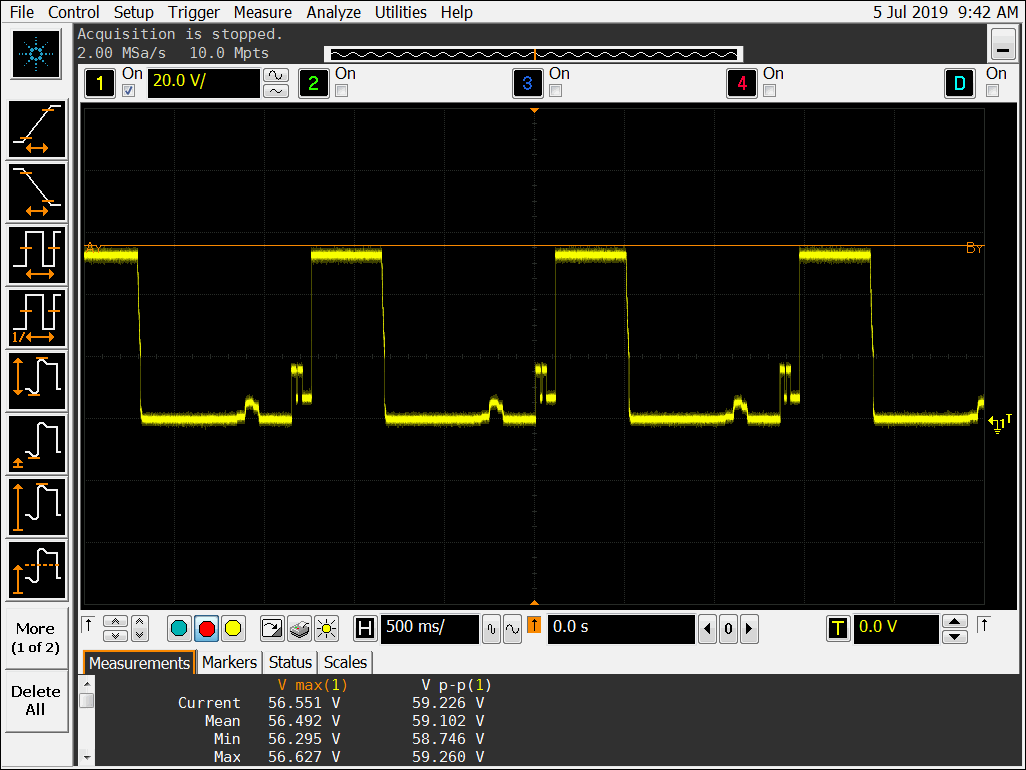The width and height of the screenshot is (1026, 770).
Task: Reset horizontal position to zero
Action: pyautogui.click(x=728, y=629)
